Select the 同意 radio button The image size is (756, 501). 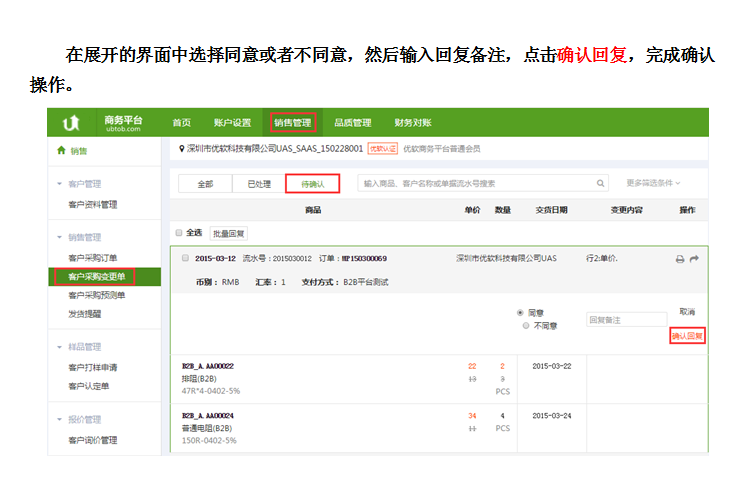[x=520, y=313]
